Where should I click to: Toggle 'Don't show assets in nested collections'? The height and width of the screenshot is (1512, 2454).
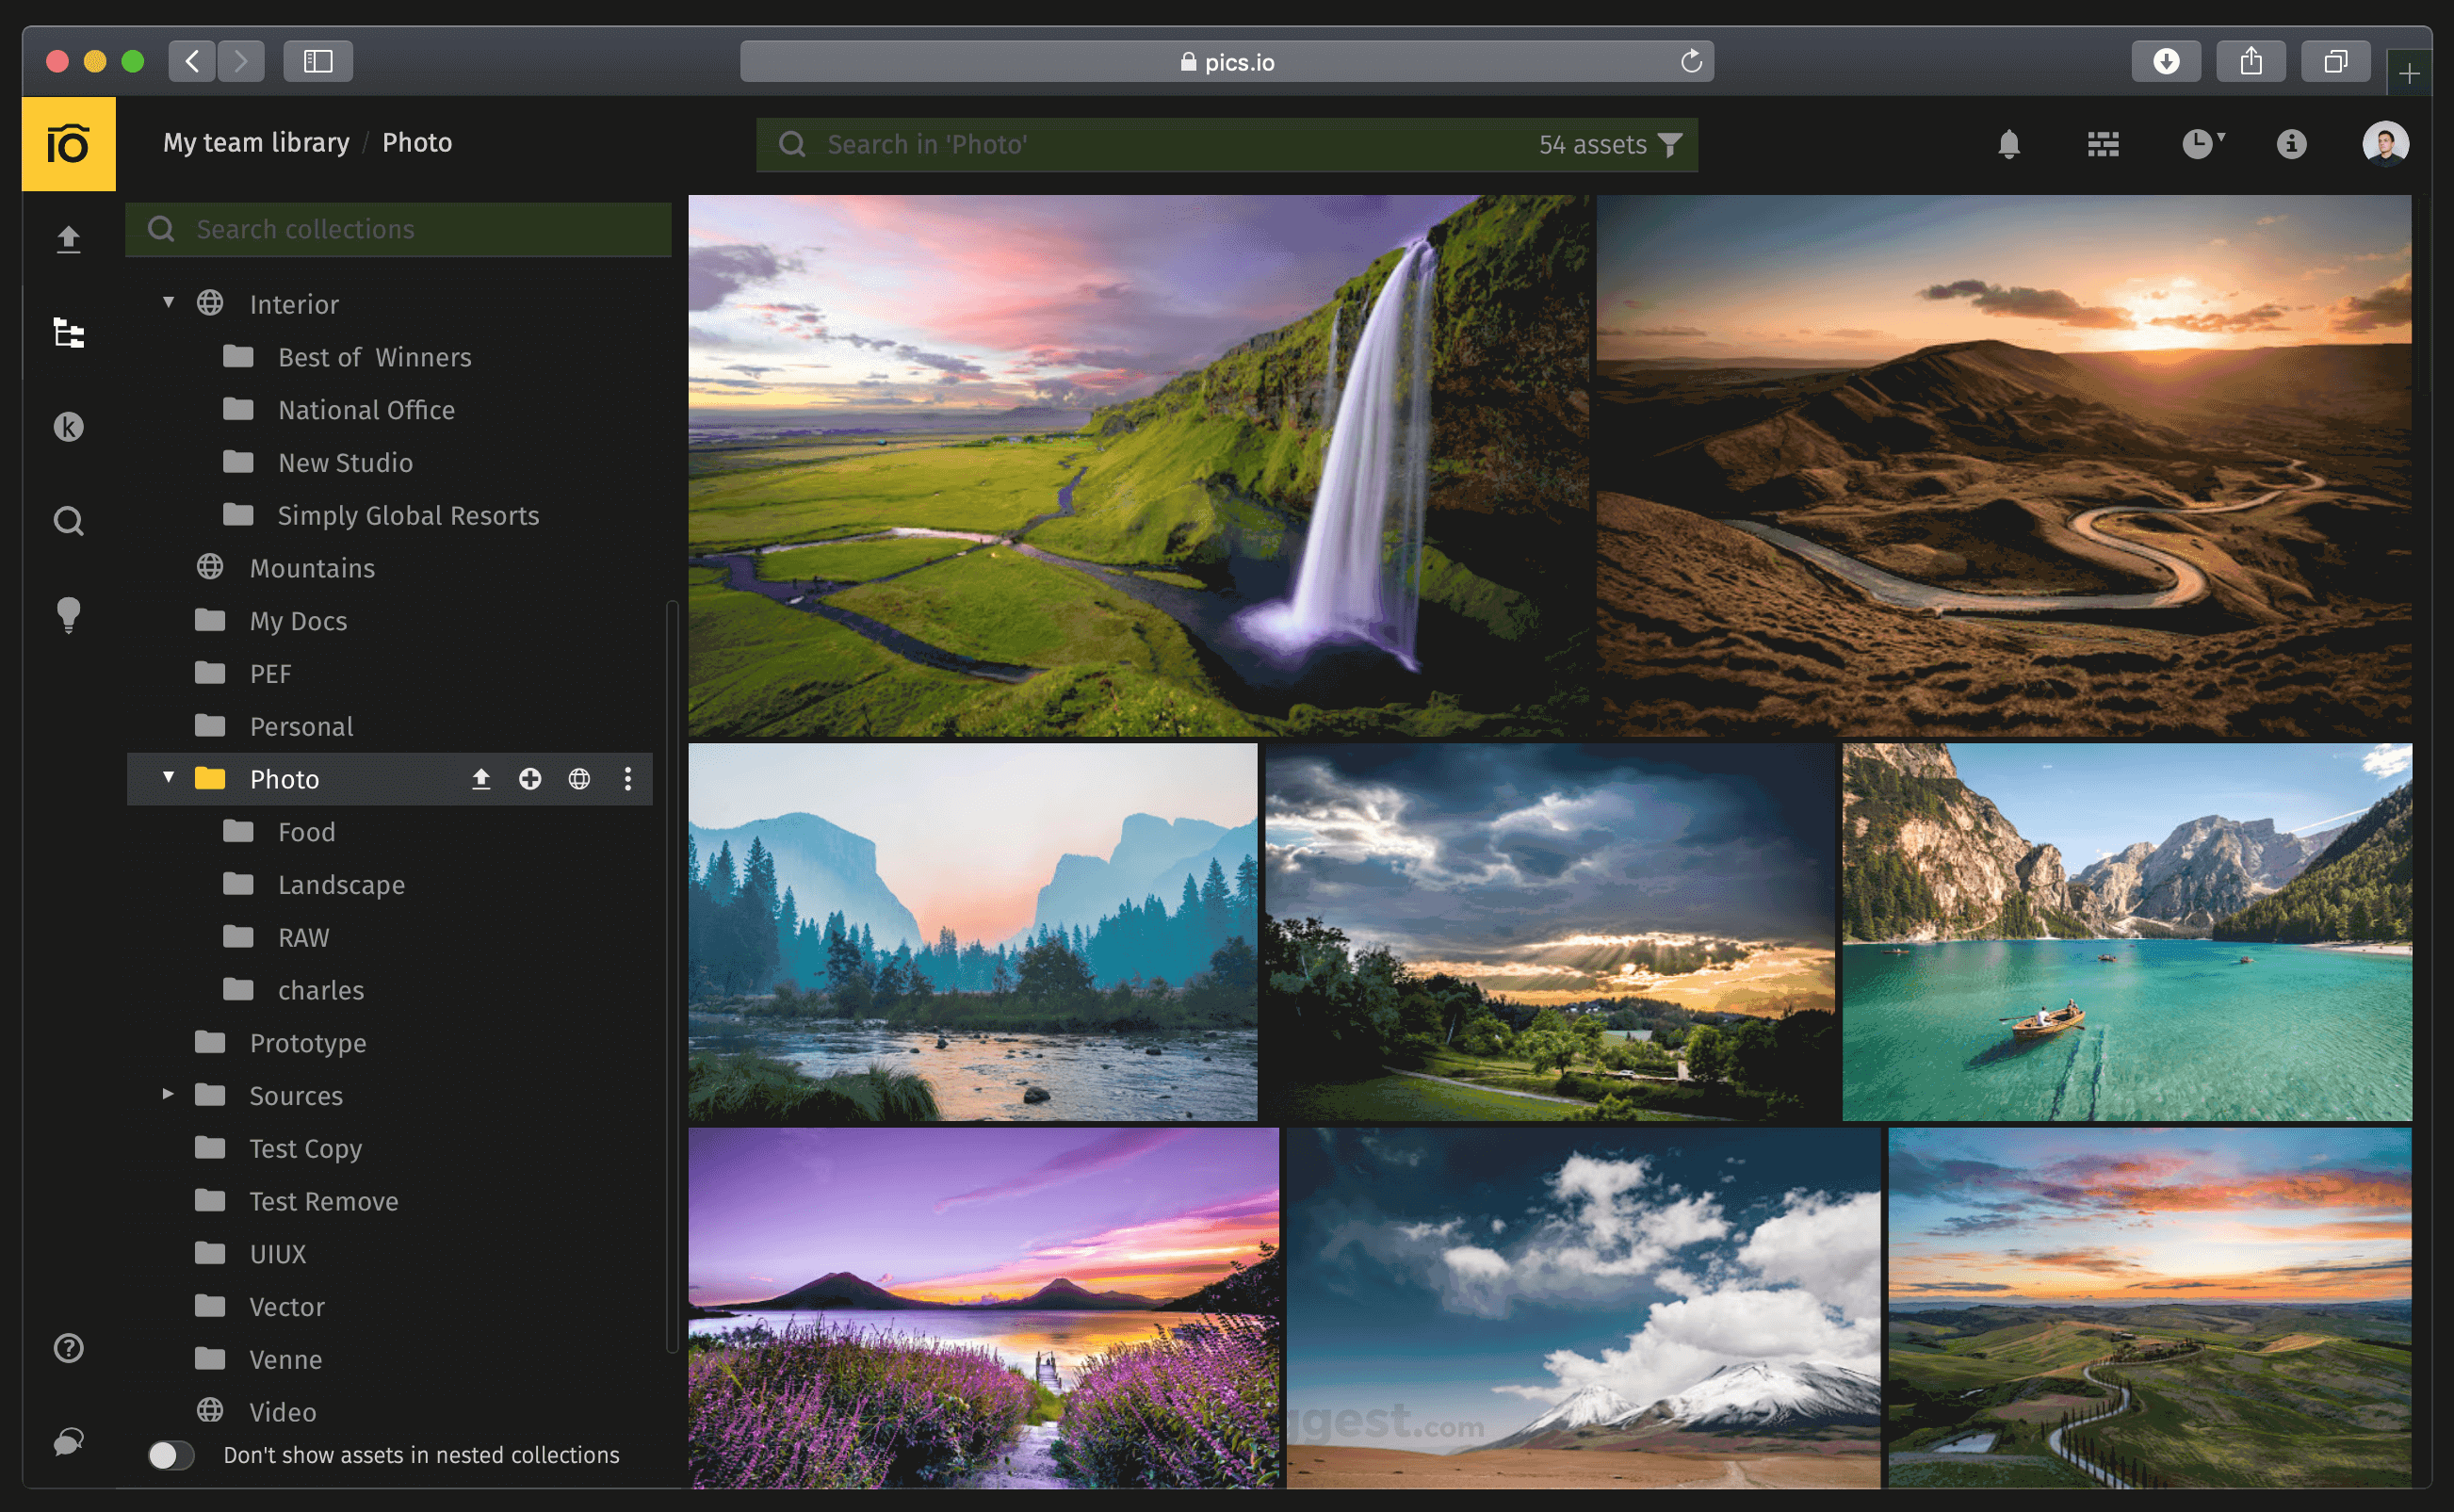click(x=171, y=1455)
